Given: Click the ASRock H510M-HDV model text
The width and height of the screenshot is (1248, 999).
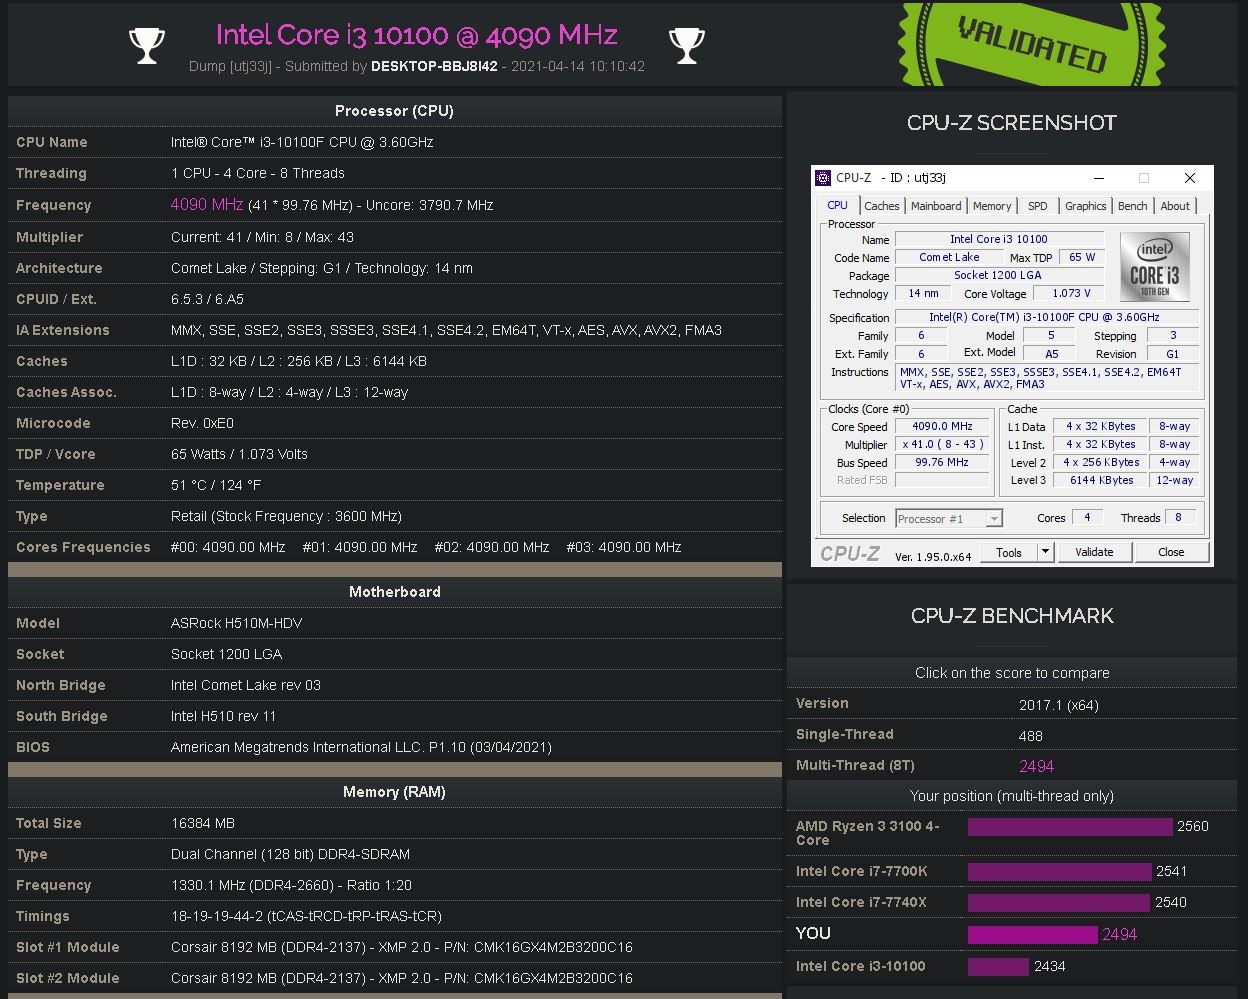Looking at the screenshot, I should 236,623.
